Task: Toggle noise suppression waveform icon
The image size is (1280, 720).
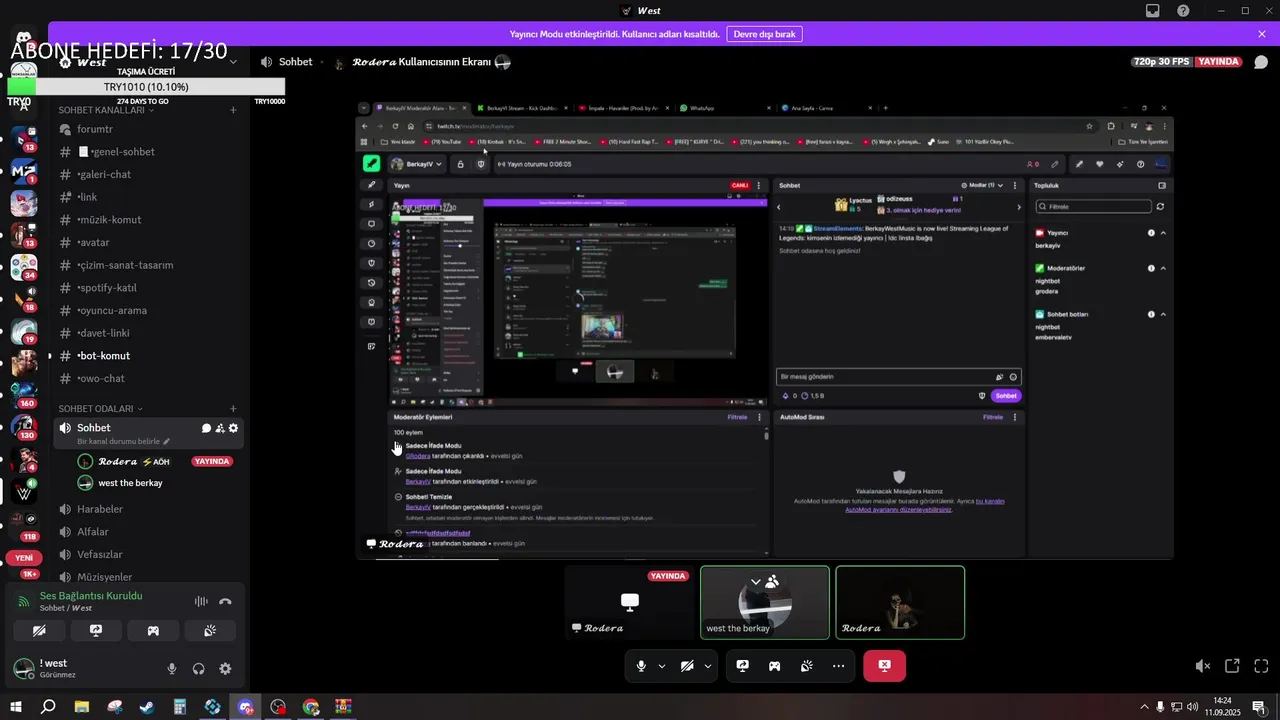Action: [201, 601]
